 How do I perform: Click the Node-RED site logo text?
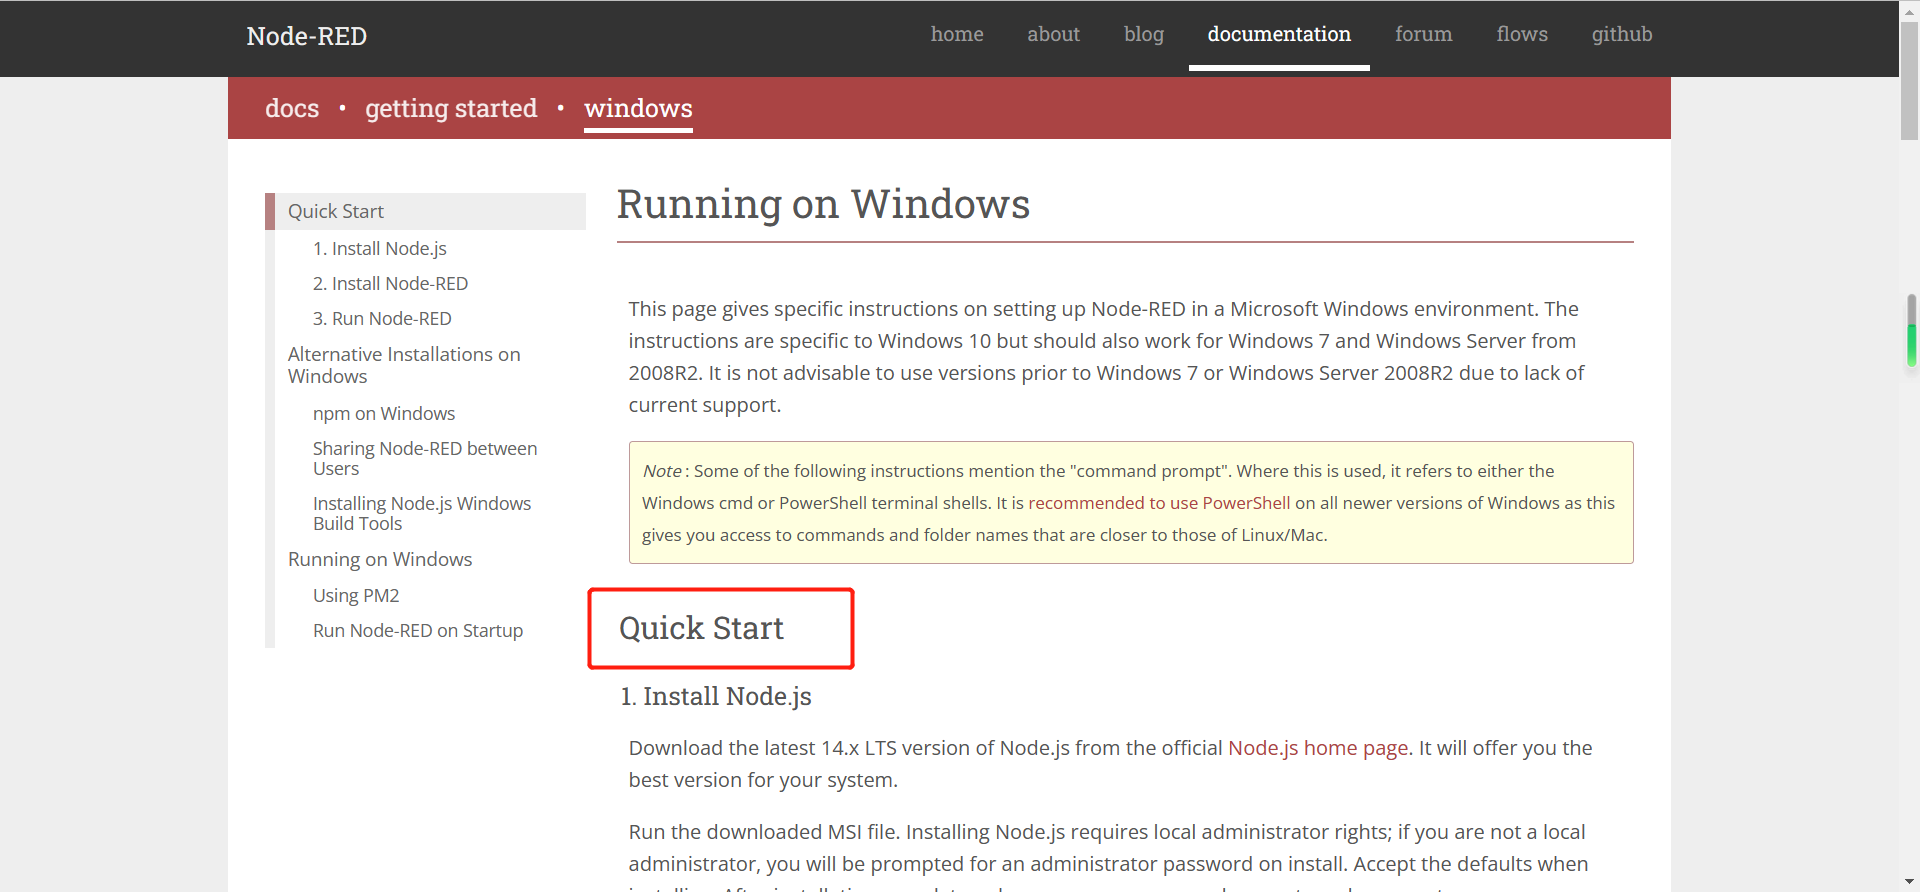tap(307, 36)
